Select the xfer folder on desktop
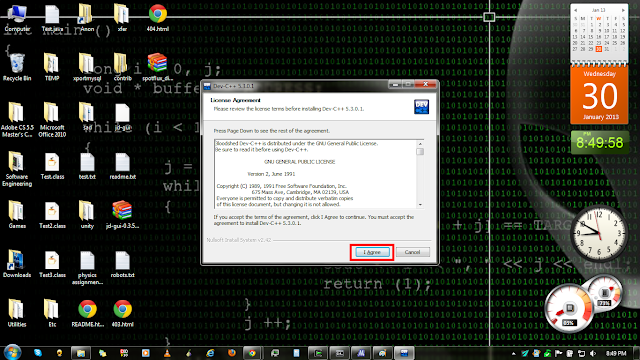The height and width of the screenshot is (360, 640). (122, 18)
